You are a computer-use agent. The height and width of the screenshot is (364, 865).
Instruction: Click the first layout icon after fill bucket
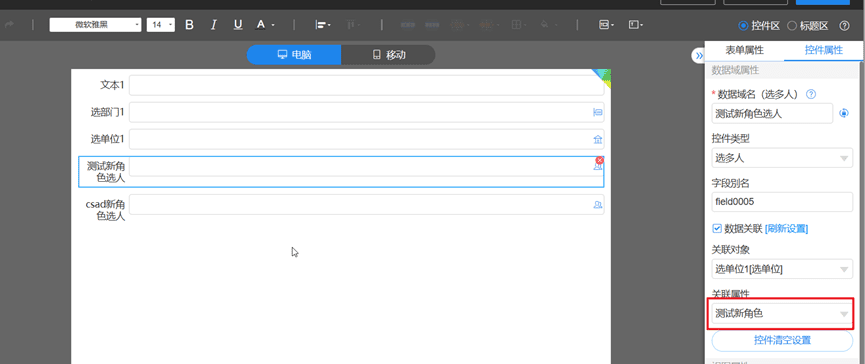tap(606, 25)
